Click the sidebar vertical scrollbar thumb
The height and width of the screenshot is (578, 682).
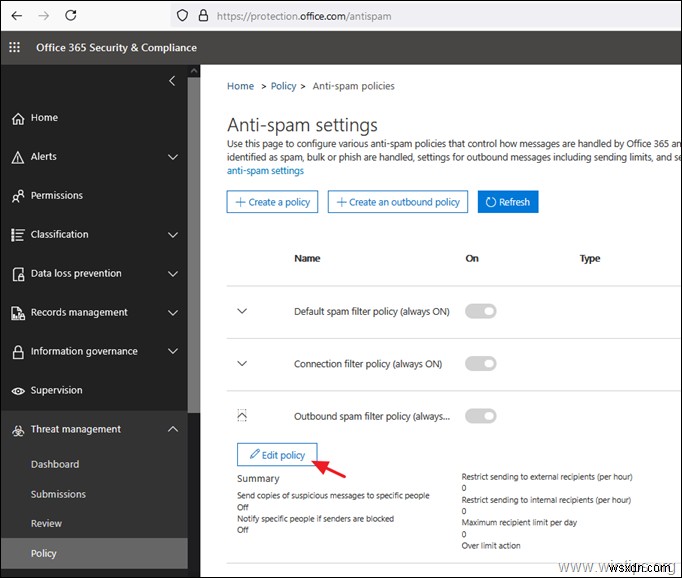pos(194,244)
